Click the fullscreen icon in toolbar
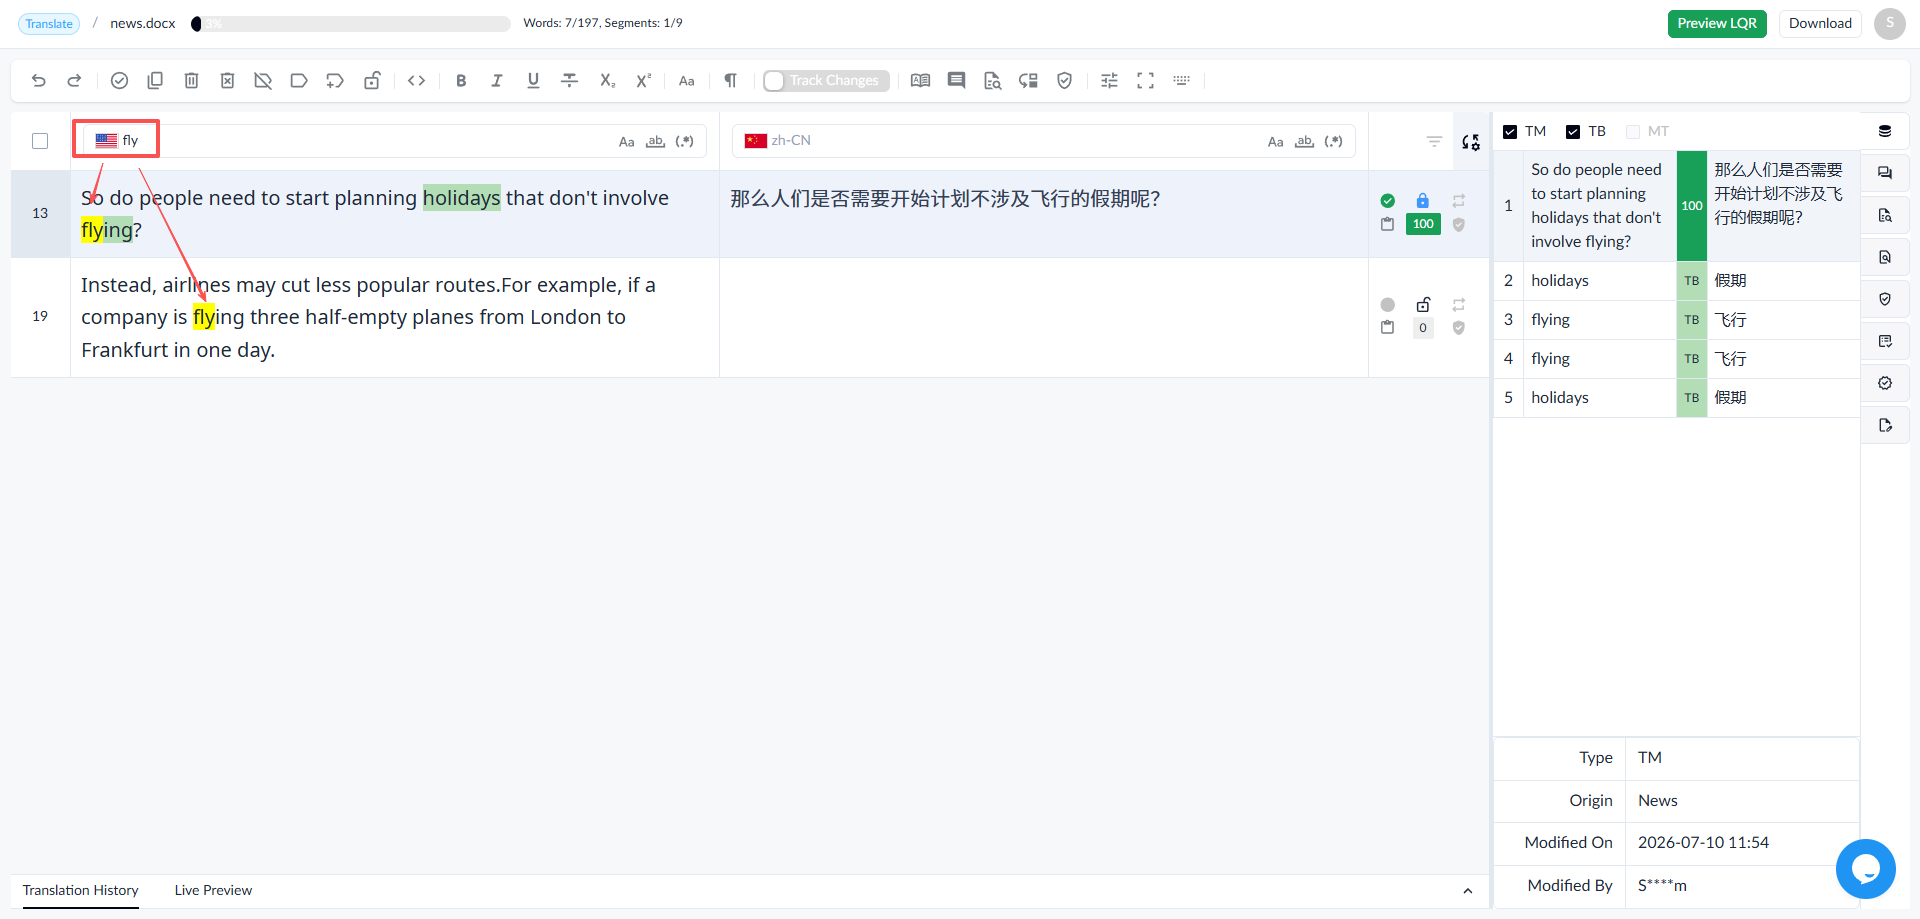1920x919 pixels. point(1145,81)
